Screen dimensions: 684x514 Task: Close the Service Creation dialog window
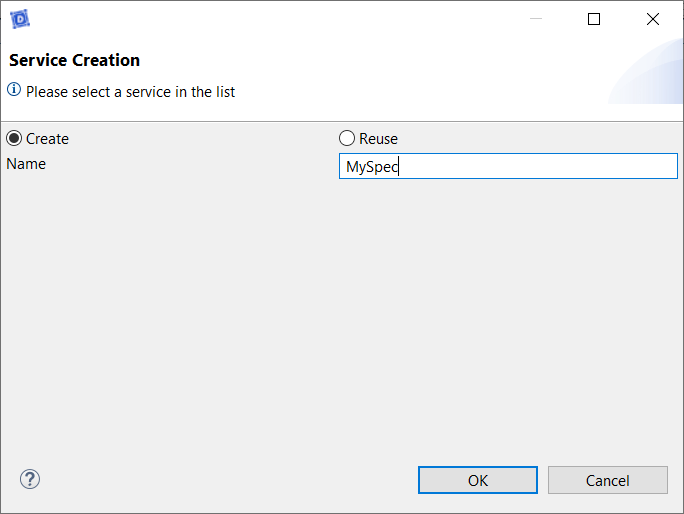[x=653, y=19]
